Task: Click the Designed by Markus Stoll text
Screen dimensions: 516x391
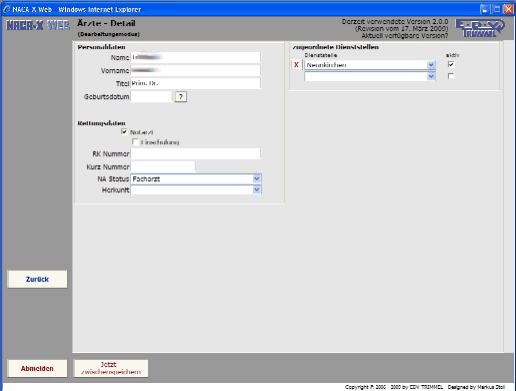Action: 476,387
